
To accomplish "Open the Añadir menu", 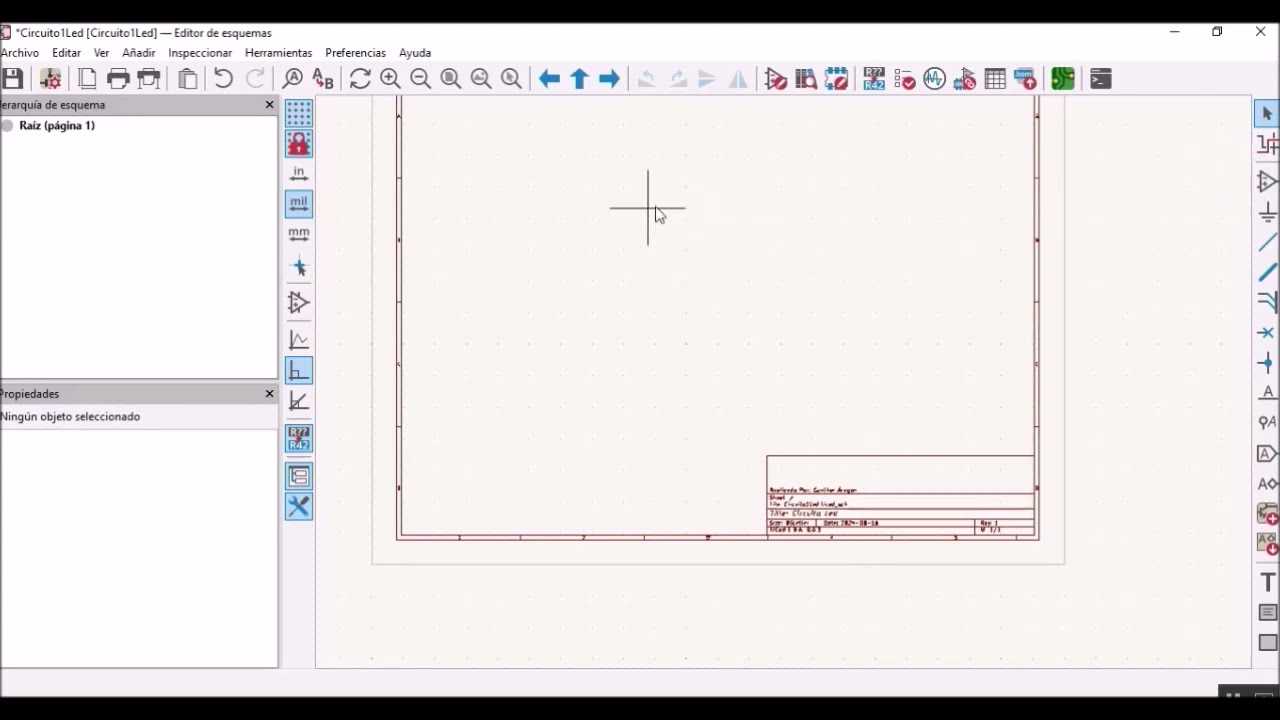I will (x=139, y=53).
